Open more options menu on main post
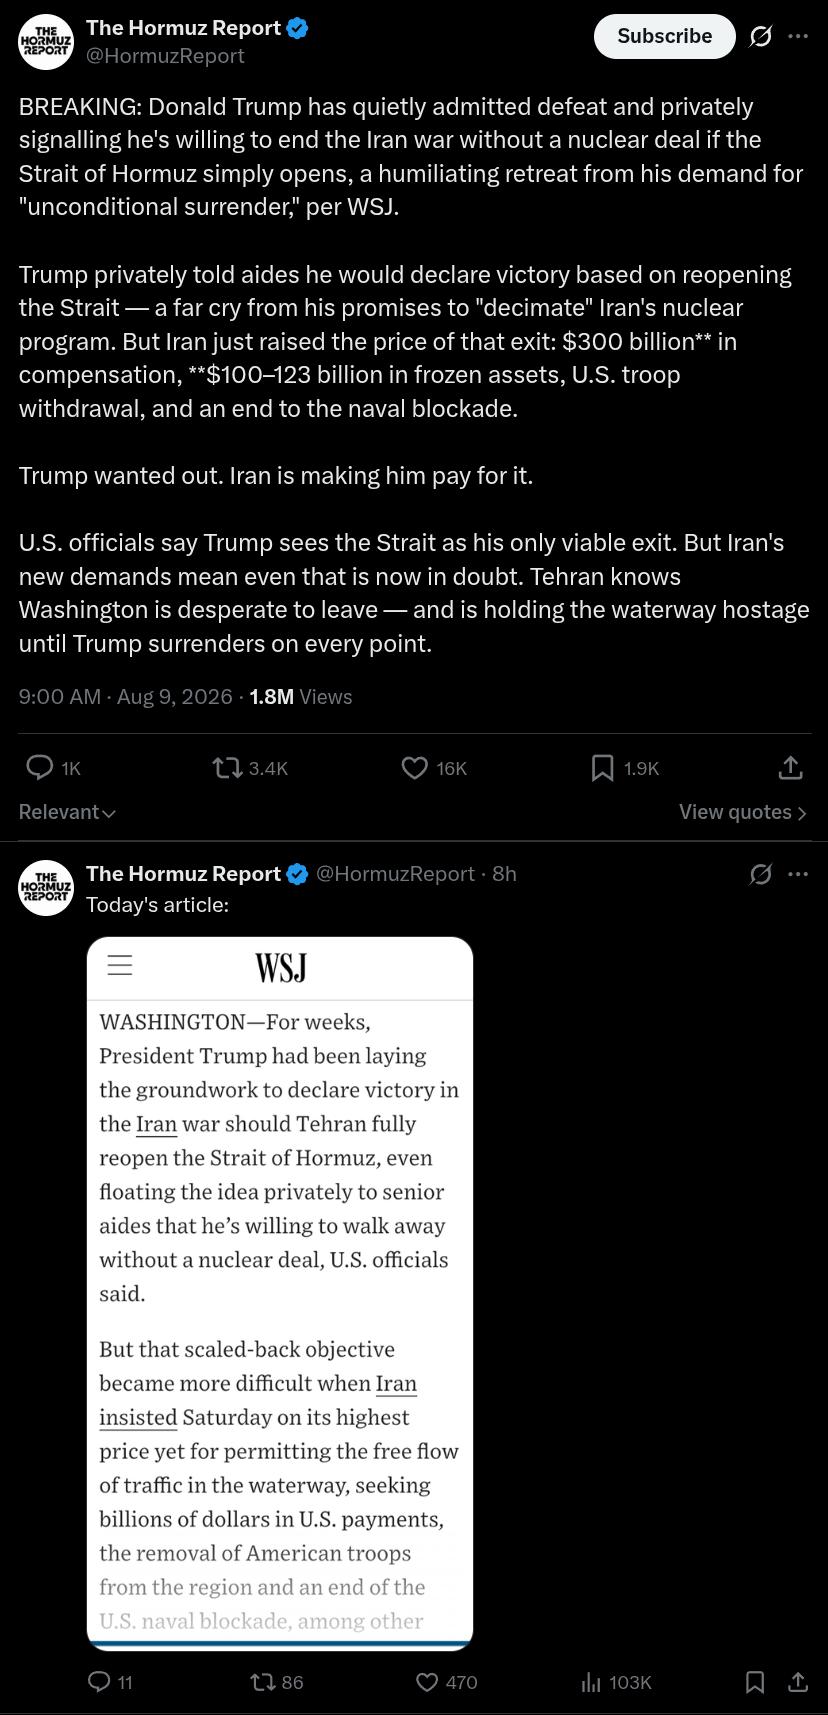This screenshot has width=828, height=1715. click(798, 36)
